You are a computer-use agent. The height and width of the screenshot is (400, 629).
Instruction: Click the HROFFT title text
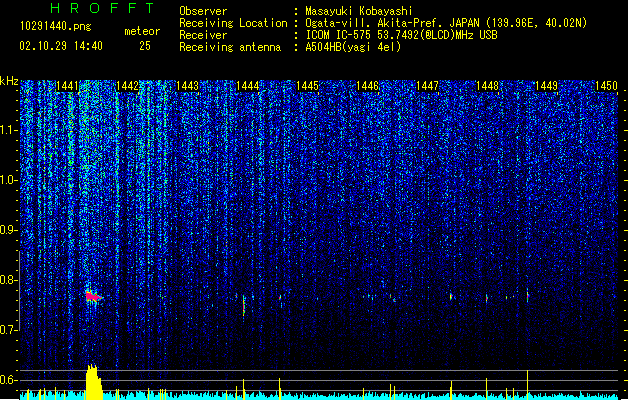point(102,8)
